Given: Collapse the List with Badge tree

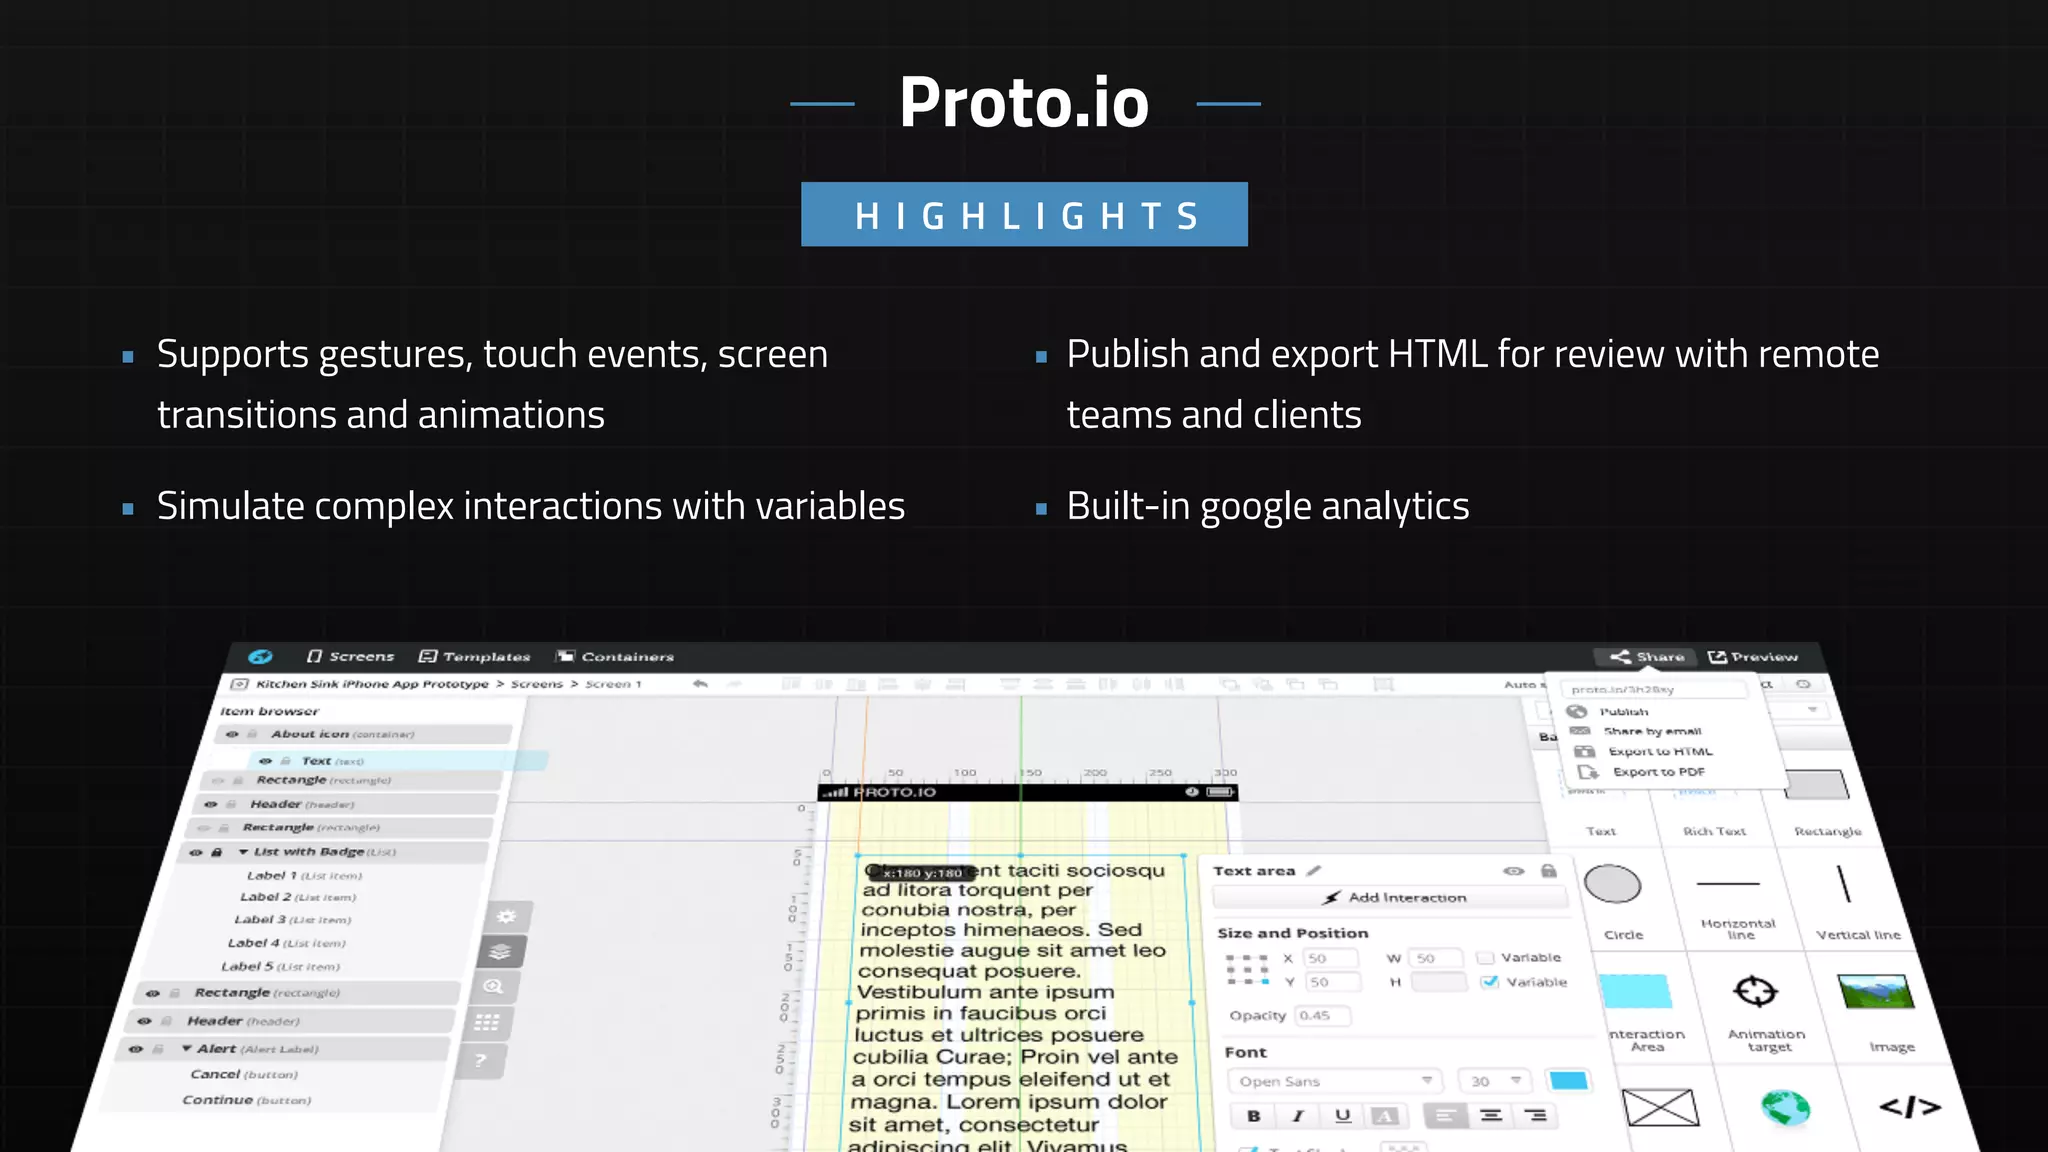Looking at the screenshot, I should (x=243, y=852).
